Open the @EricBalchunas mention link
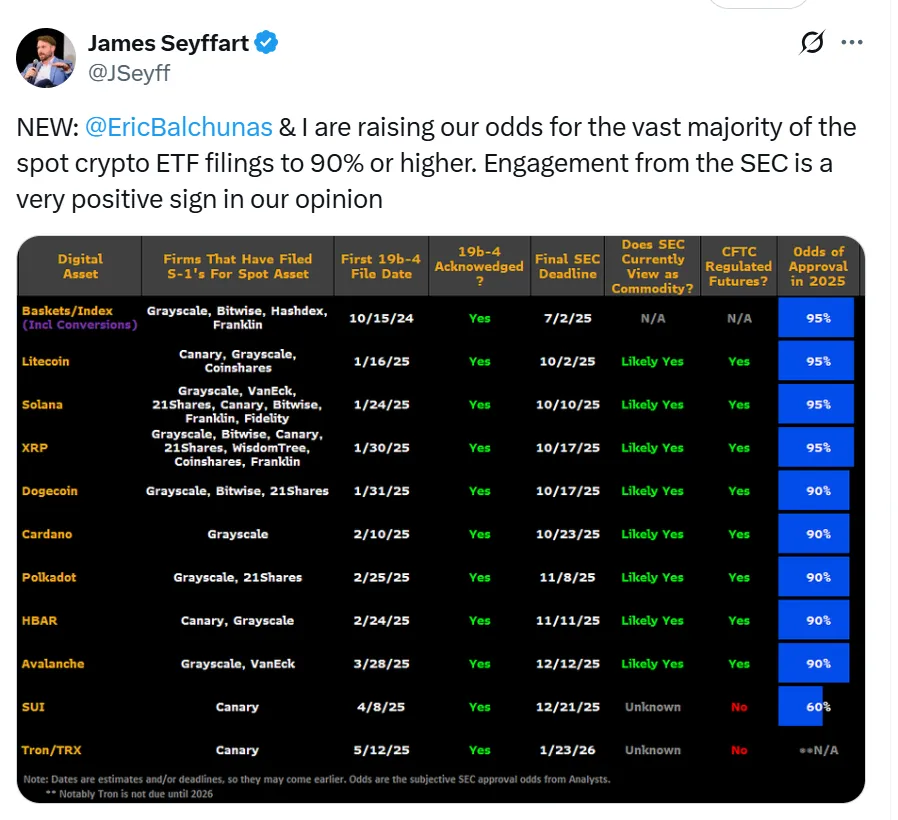Viewport: 898px width, 820px height. pyautogui.click(x=178, y=128)
